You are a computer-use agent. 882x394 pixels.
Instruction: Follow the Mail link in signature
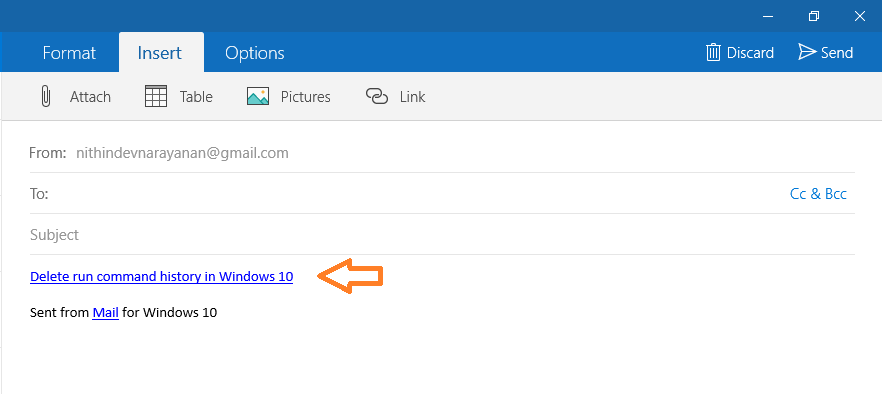pos(105,312)
